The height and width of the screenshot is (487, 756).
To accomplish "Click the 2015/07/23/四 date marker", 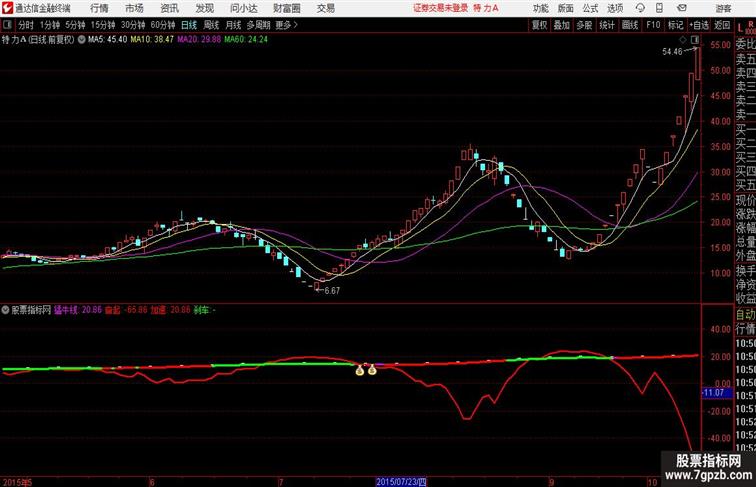I will pos(401,482).
